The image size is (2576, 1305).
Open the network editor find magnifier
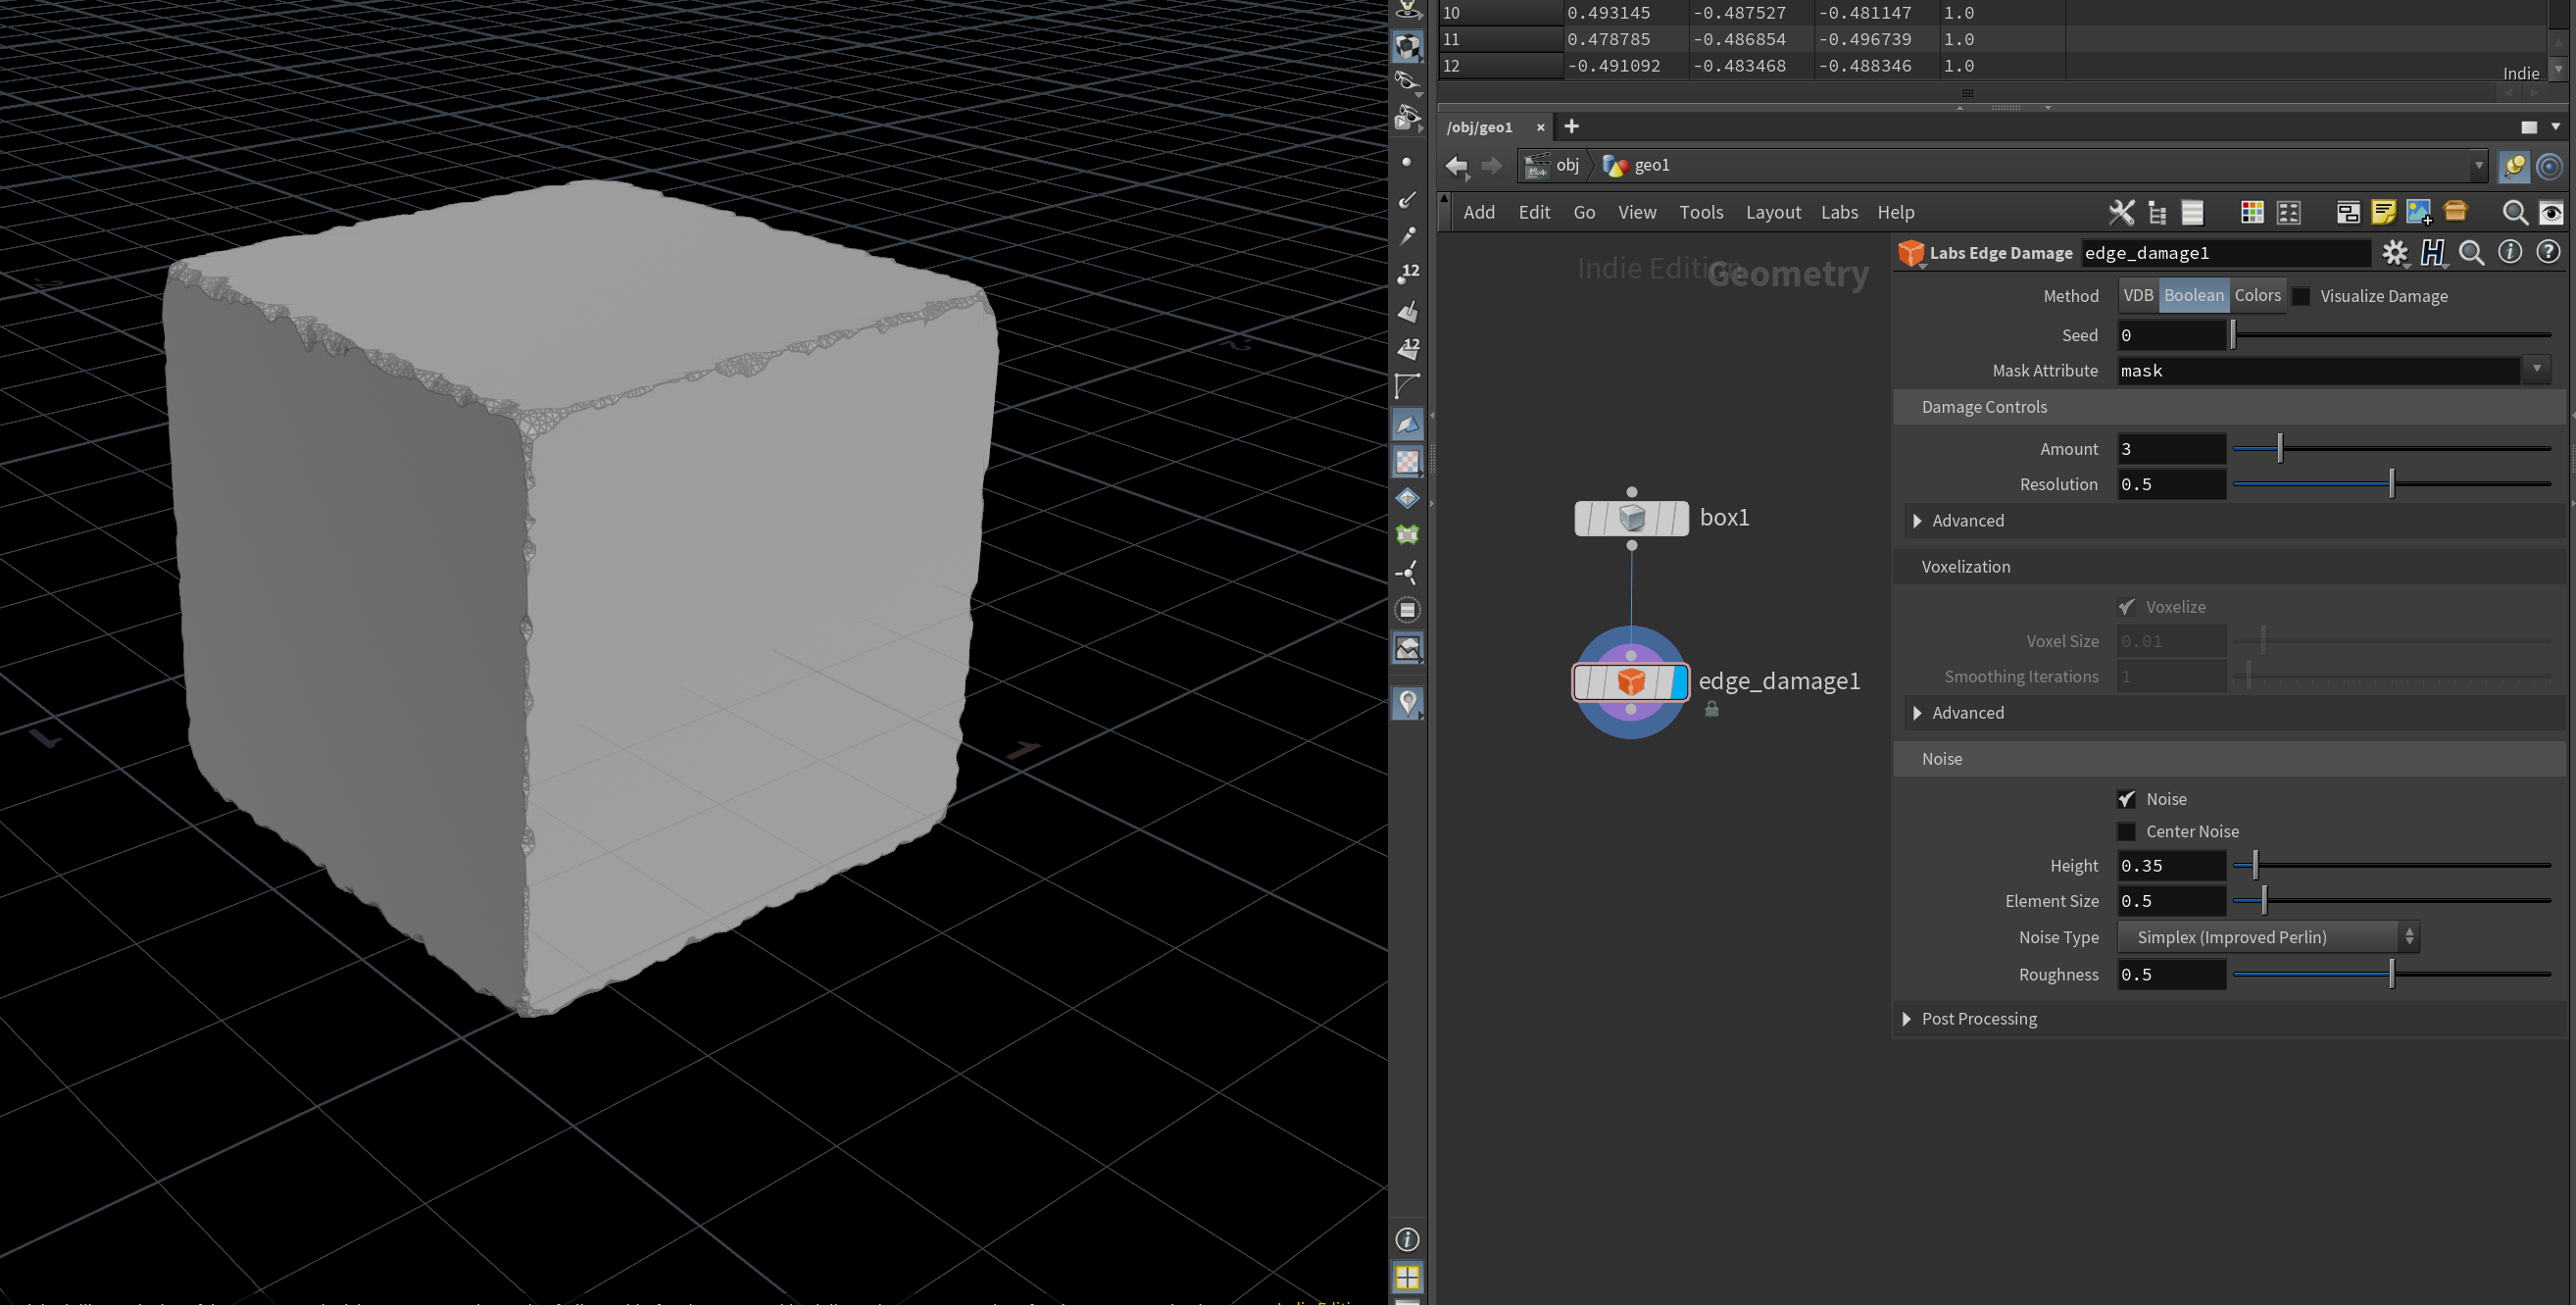coord(2514,212)
